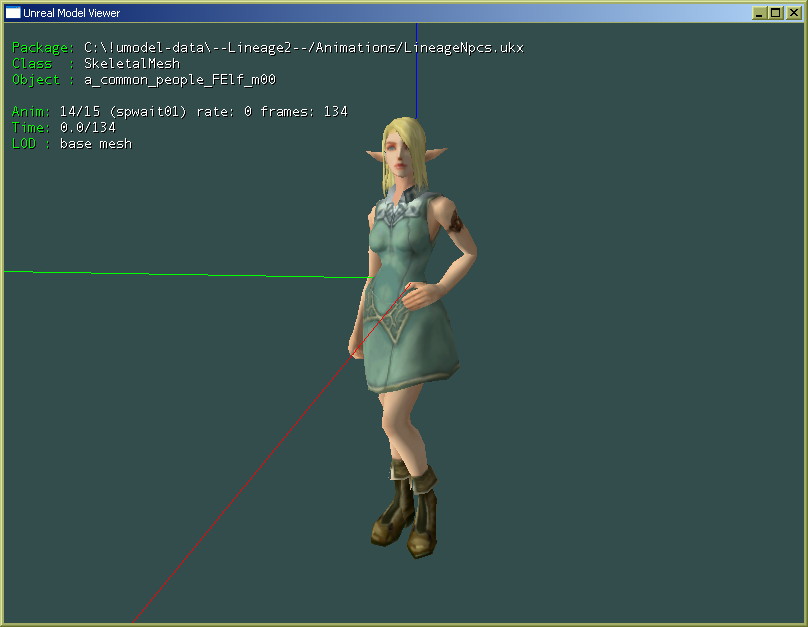This screenshot has height=627, width=808.
Task: Click the Unreal Model Viewer window icon
Action: point(13,13)
